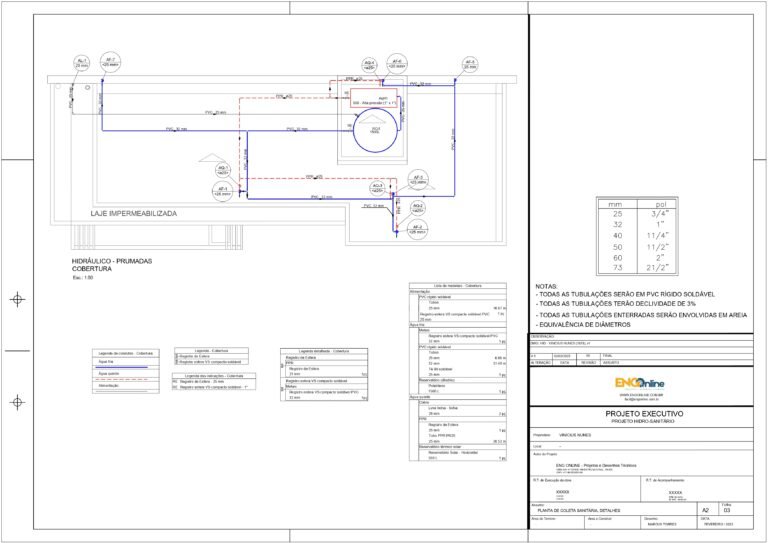The width and height of the screenshot is (768, 543).
Task: Select the AQ-1 hot water riser tag
Action: click(x=223, y=170)
